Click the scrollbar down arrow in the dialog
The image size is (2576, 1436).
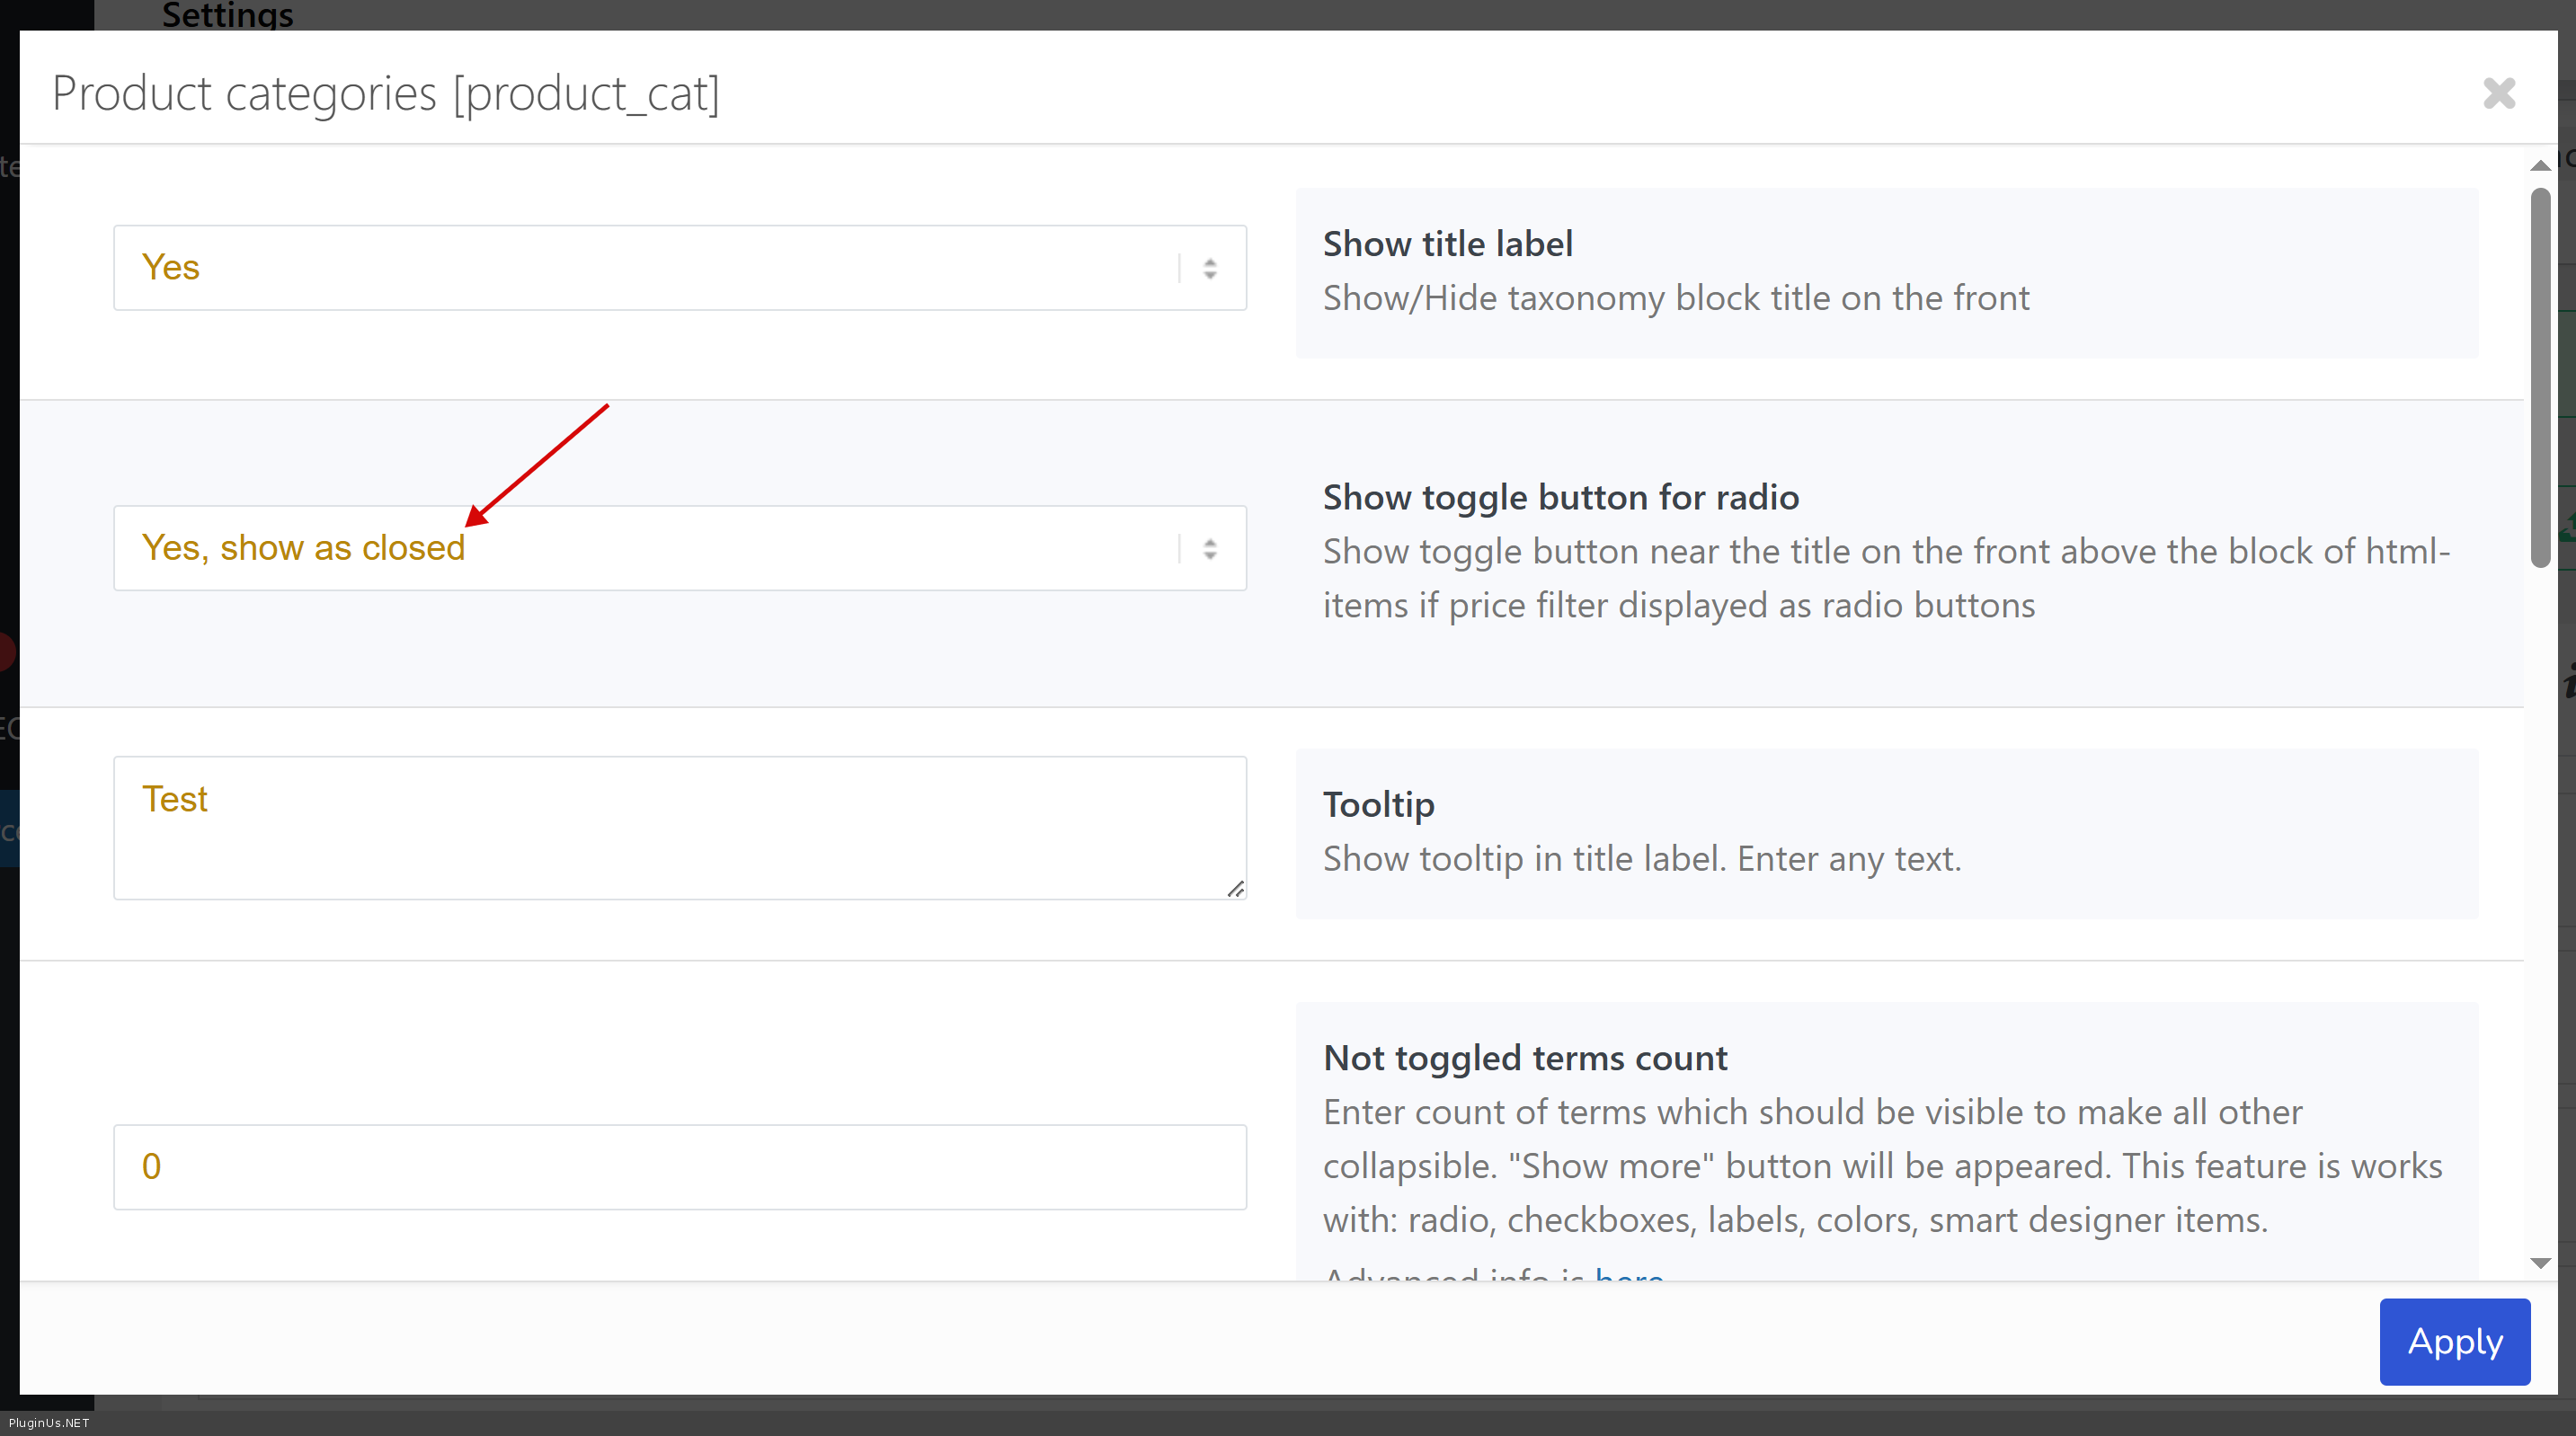[x=2540, y=1263]
